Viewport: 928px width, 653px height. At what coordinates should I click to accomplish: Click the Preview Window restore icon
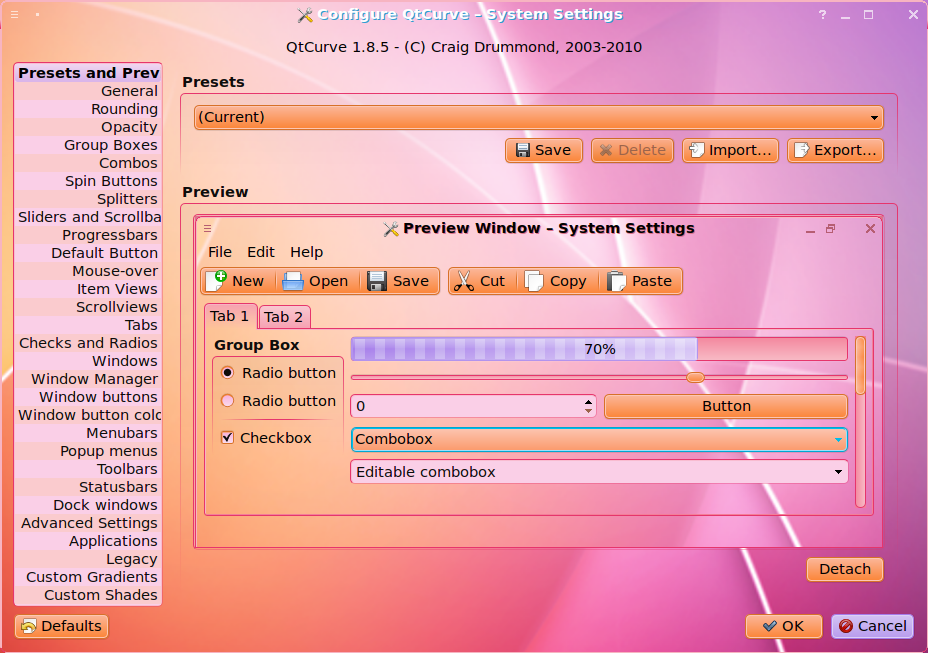tap(831, 229)
